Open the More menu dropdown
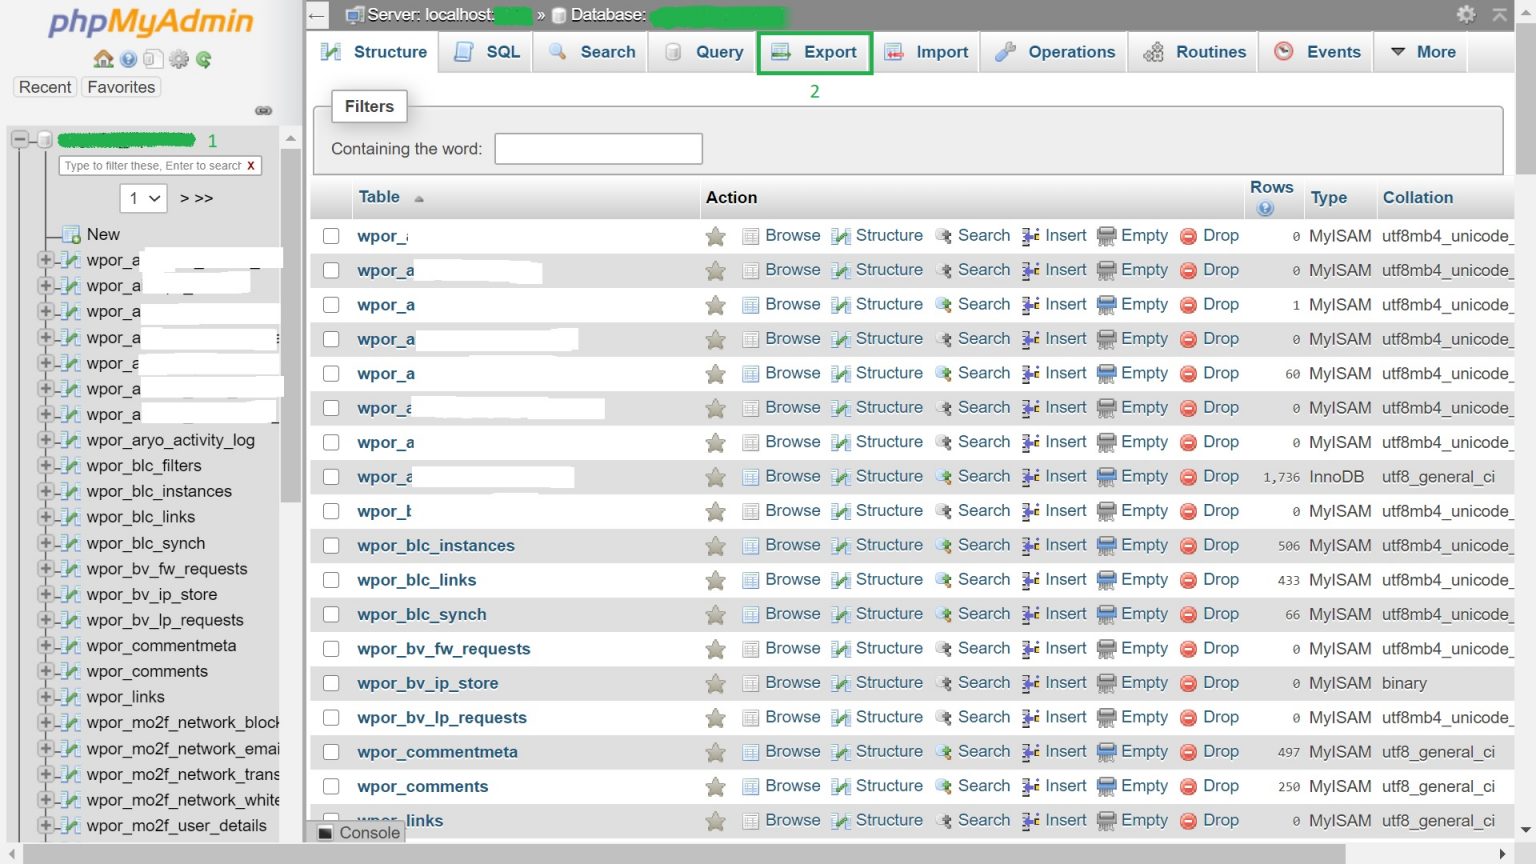Viewport: 1536px width, 864px height. (x=1421, y=51)
